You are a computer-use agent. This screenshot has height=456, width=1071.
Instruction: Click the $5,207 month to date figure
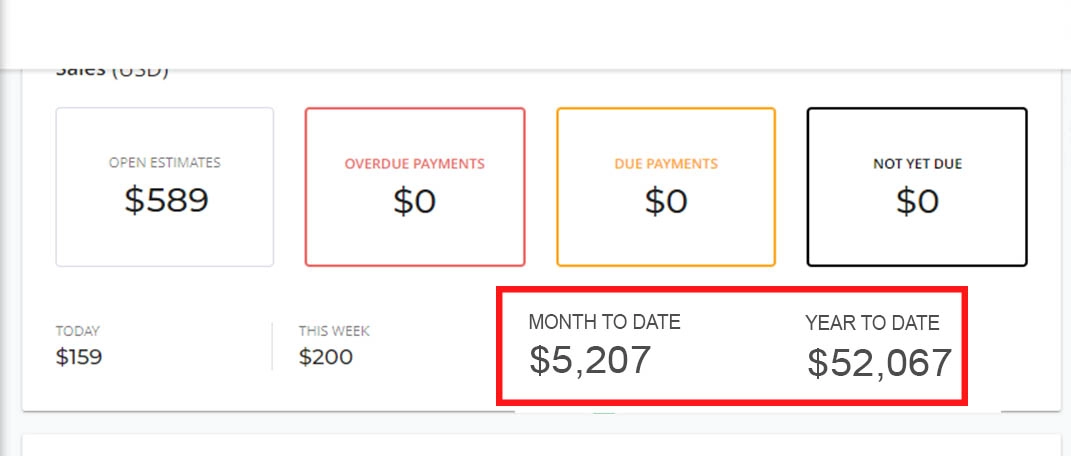(x=590, y=359)
